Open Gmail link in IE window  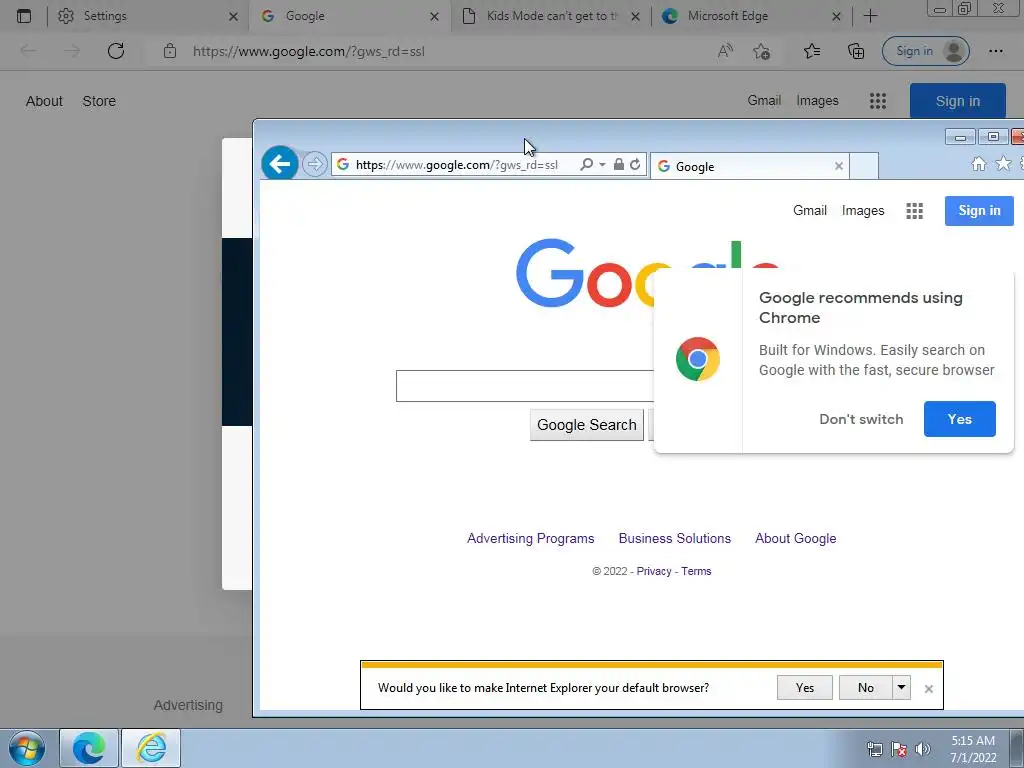810,210
